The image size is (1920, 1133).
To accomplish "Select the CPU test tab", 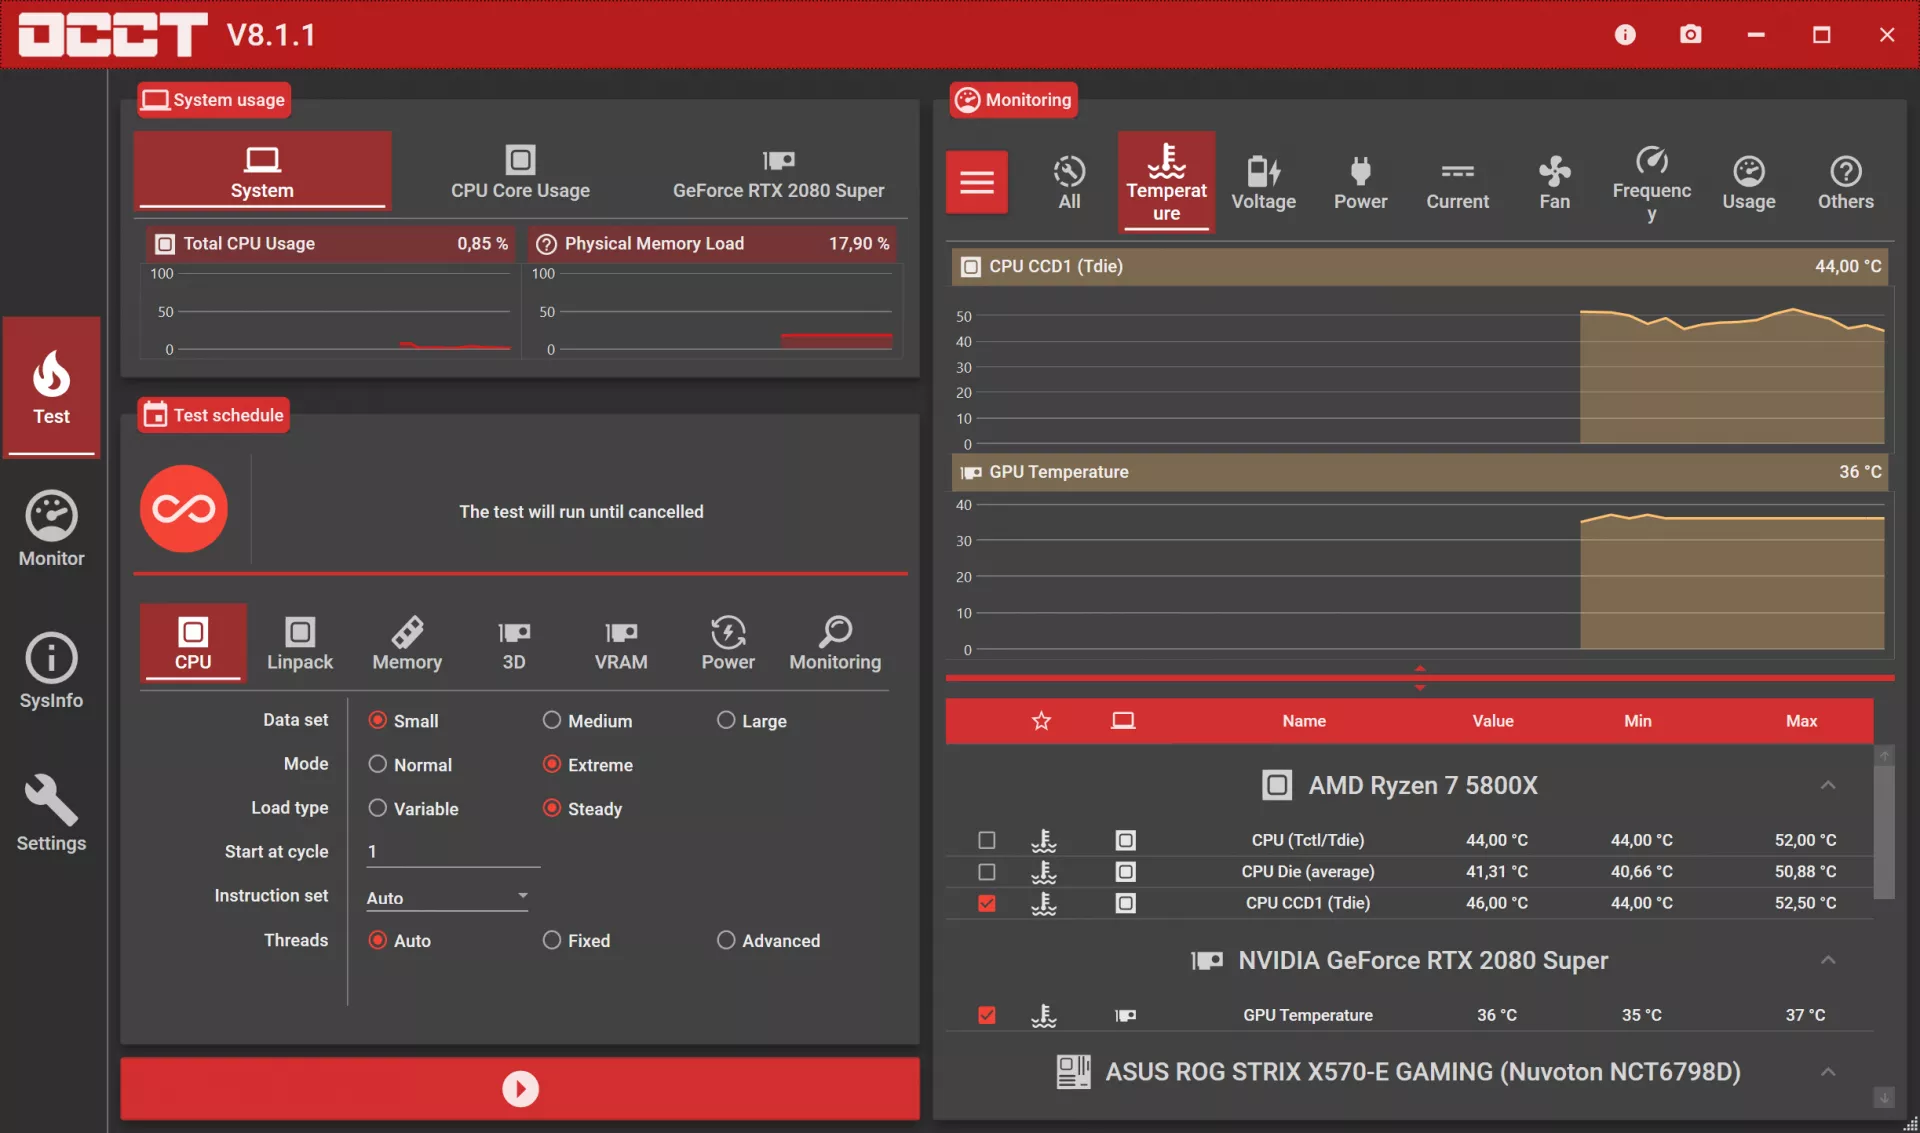I will coord(193,642).
